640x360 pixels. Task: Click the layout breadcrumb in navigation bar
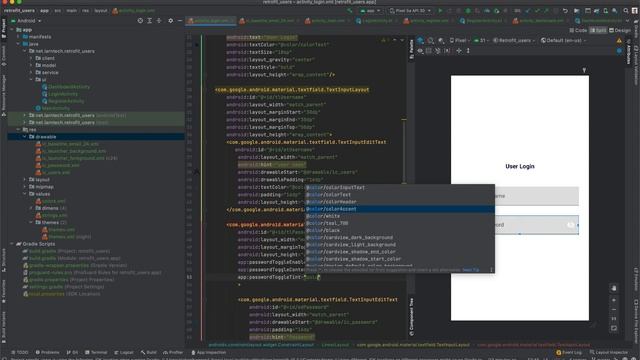(101, 11)
